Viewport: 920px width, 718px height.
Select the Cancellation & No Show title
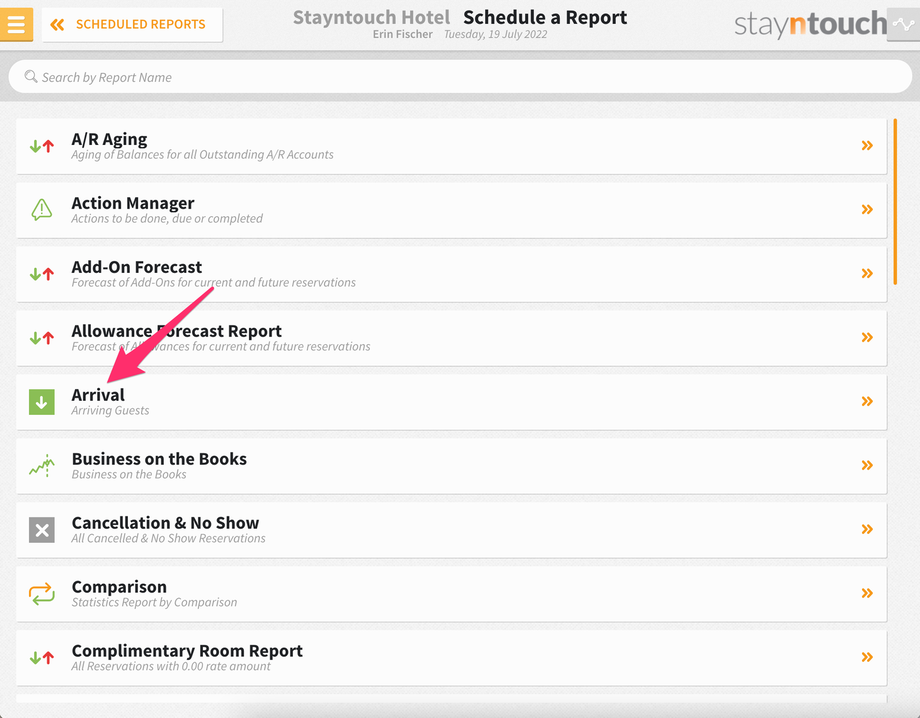165,523
